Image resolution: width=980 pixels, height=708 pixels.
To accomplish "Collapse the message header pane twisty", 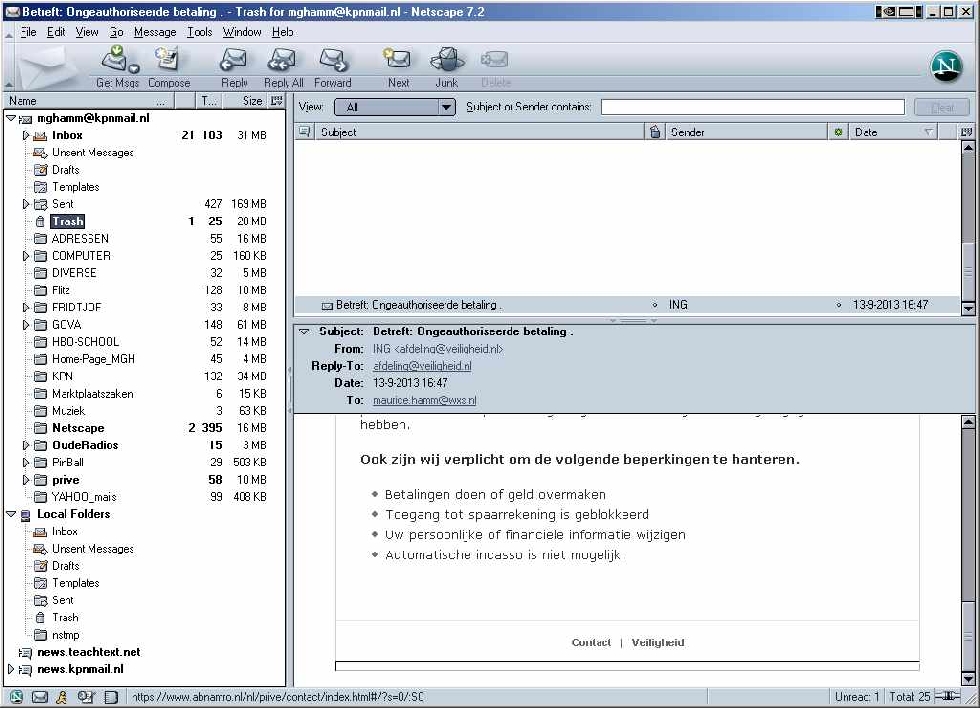I will click(x=304, y=332).
